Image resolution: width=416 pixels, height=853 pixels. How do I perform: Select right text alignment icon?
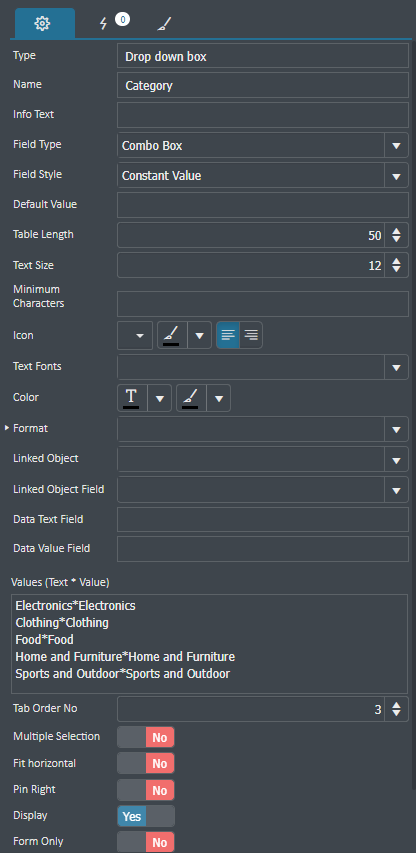pos(251,335)
